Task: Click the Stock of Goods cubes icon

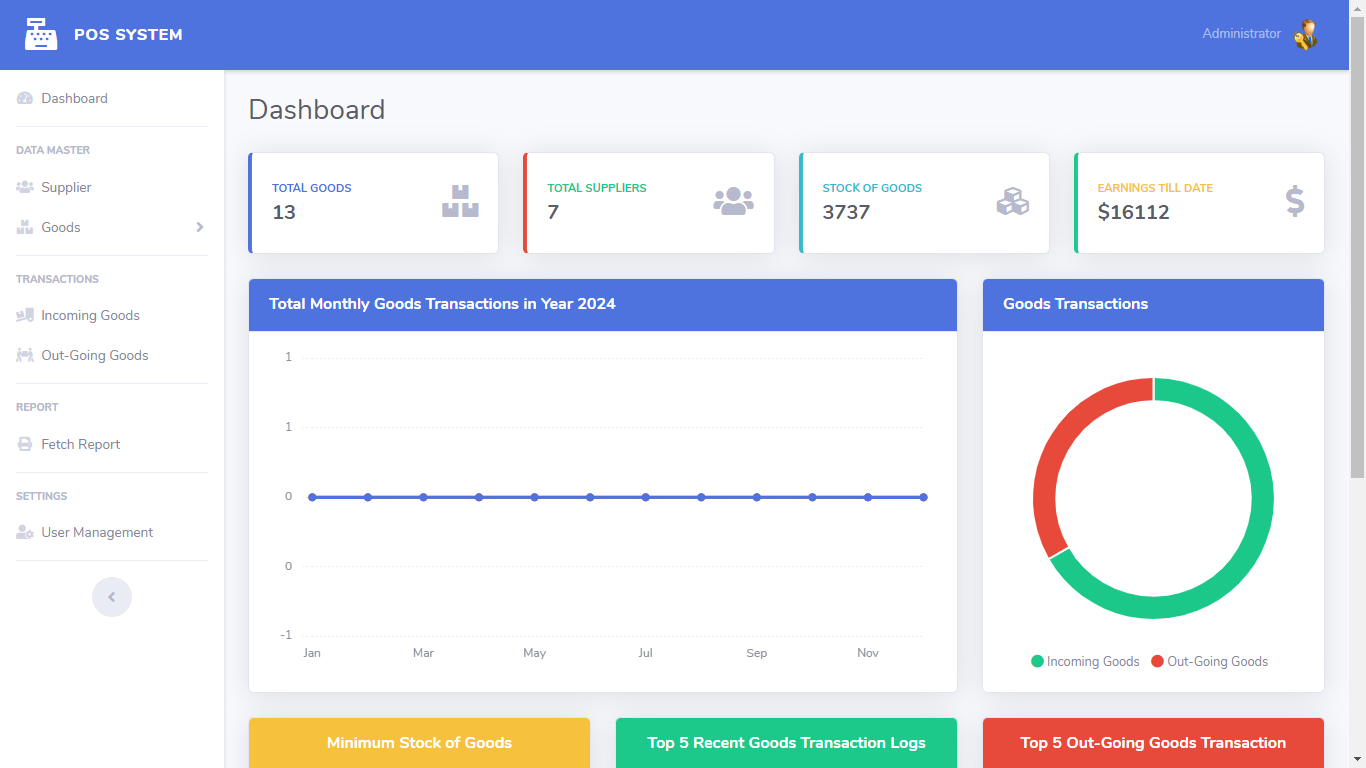Action: 1012,201
